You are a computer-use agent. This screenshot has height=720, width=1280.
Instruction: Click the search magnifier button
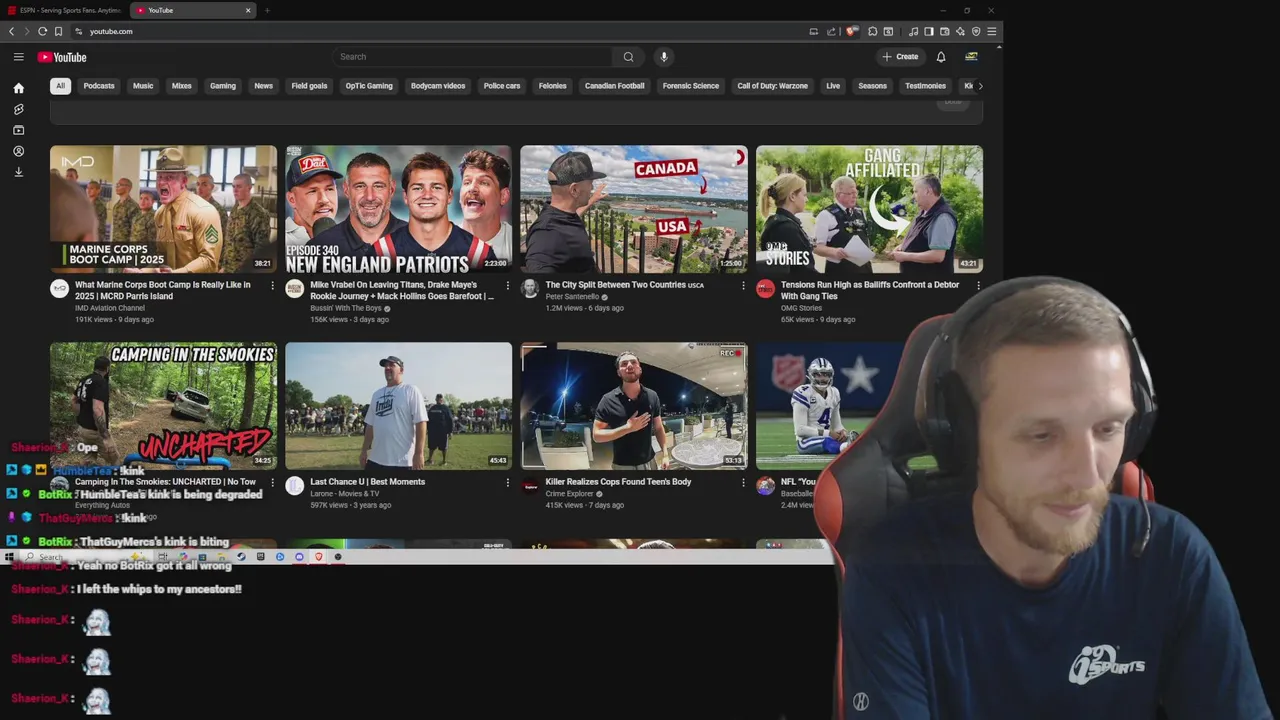(x=628, y=57)
